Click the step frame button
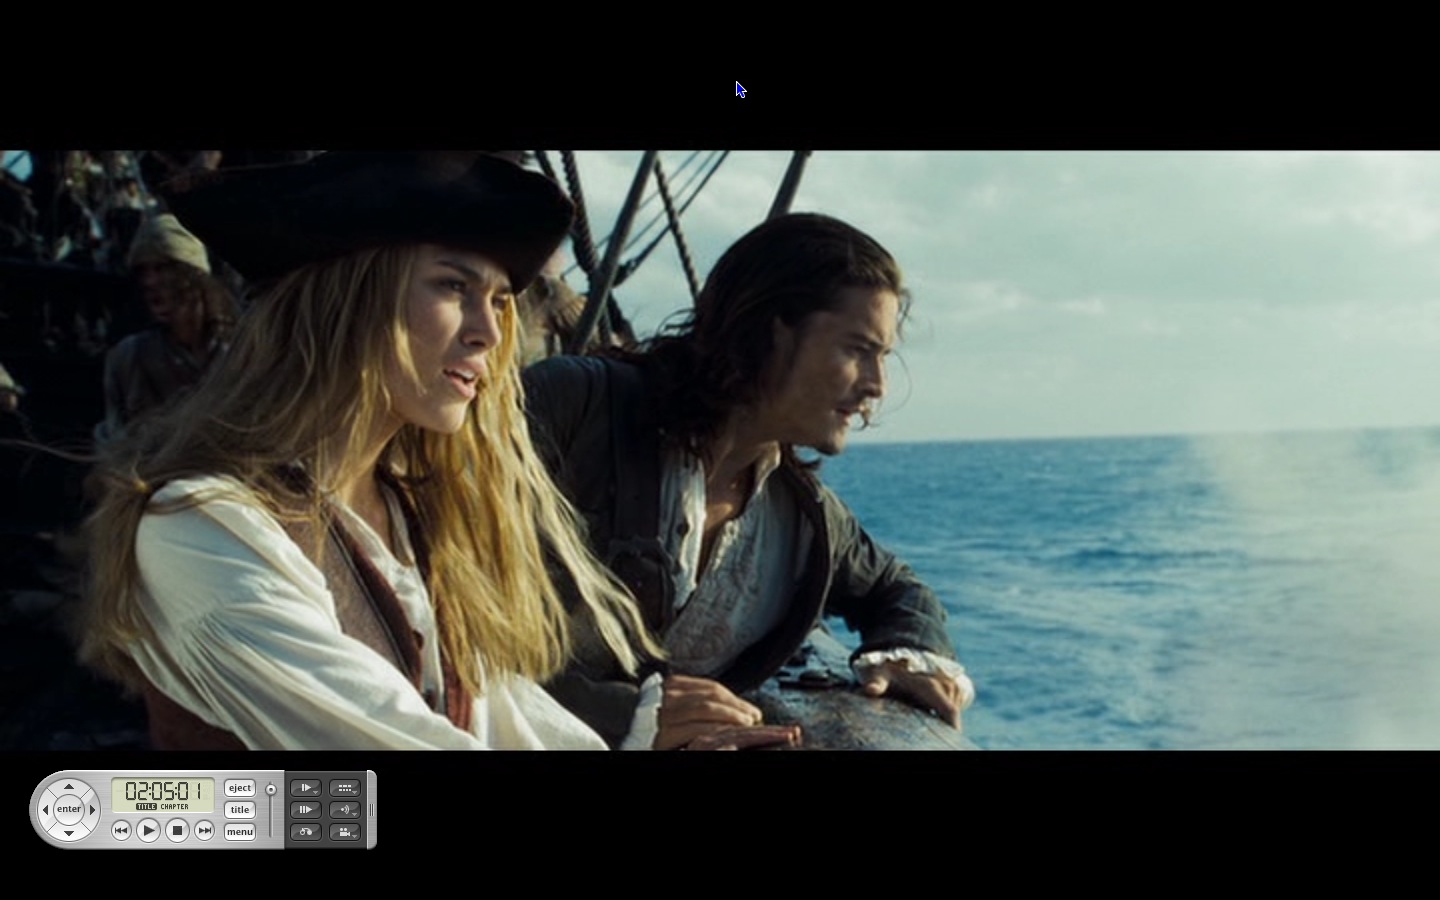The height and width of the screenshot is (900, 1440). [306, 810]
